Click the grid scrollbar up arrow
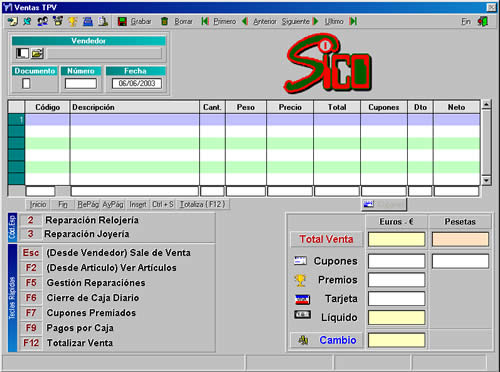Image resolution: width=500 pixels, height=372 pixels. click(x=486, y=104)
